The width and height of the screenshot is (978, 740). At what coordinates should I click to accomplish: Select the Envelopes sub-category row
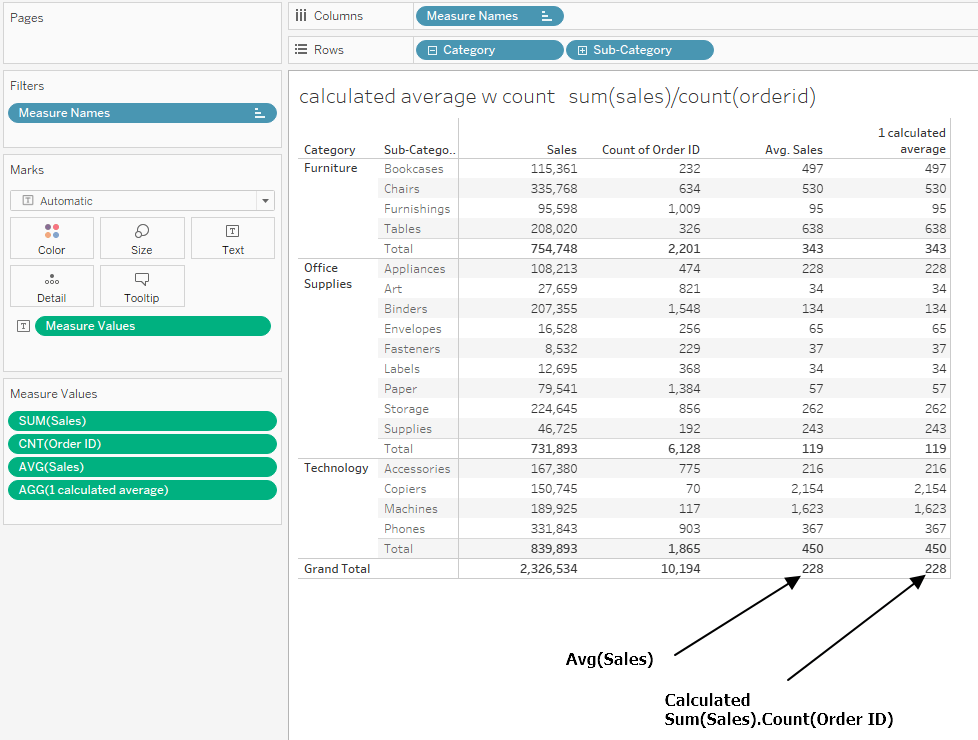click(x=412, y=329)
